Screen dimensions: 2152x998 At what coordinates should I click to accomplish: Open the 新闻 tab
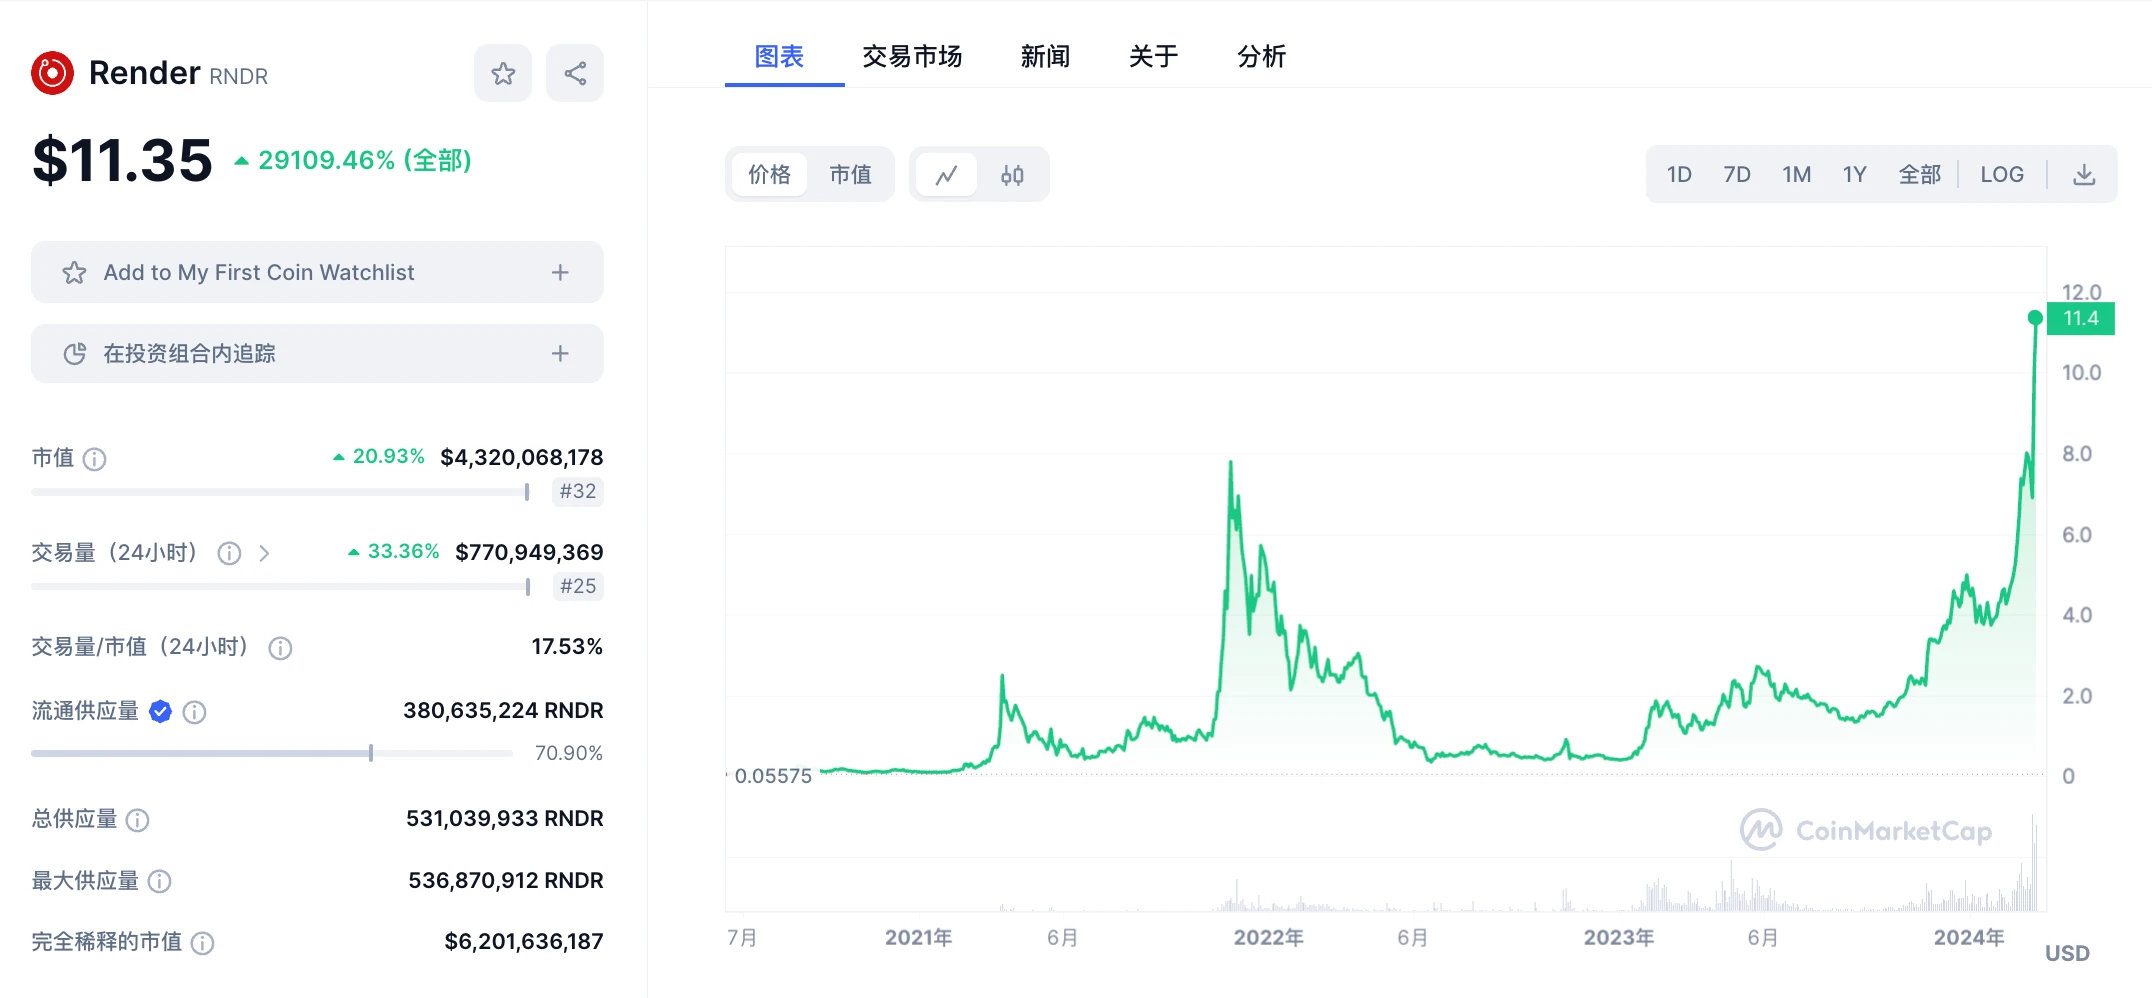(1045, 57)
